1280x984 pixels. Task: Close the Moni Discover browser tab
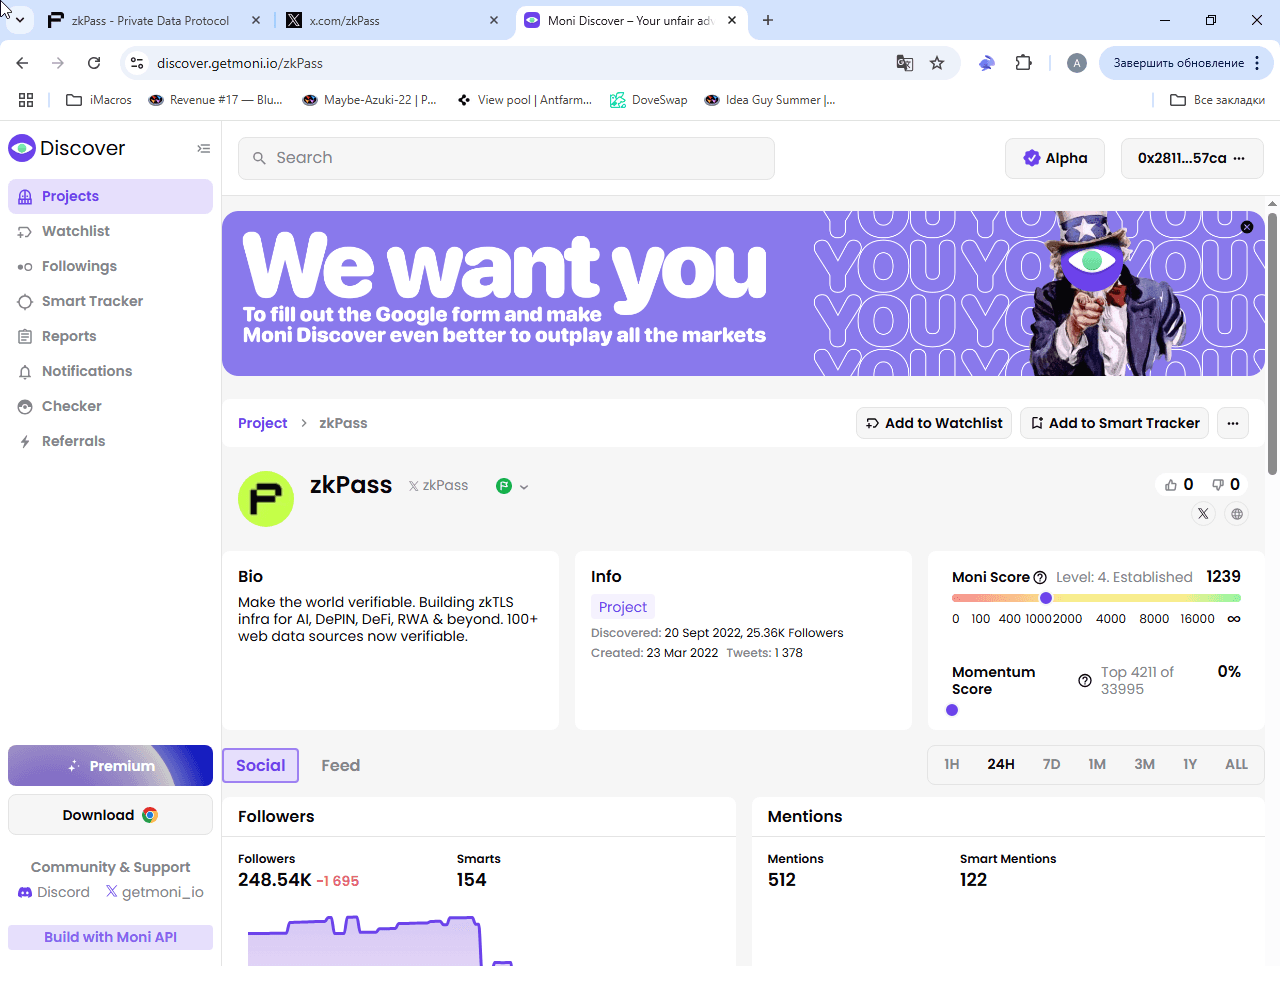coord(732,20)
